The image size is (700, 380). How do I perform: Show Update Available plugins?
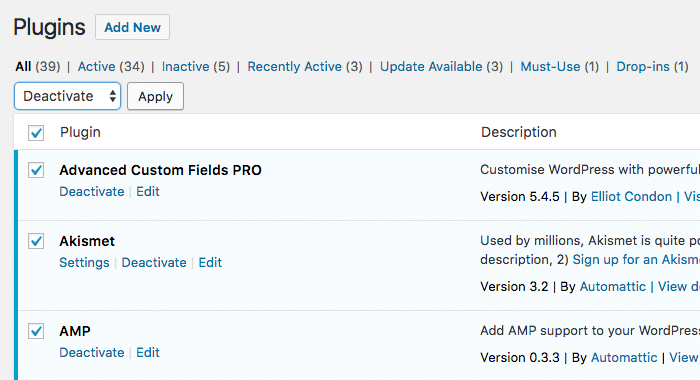pos(431,67)
